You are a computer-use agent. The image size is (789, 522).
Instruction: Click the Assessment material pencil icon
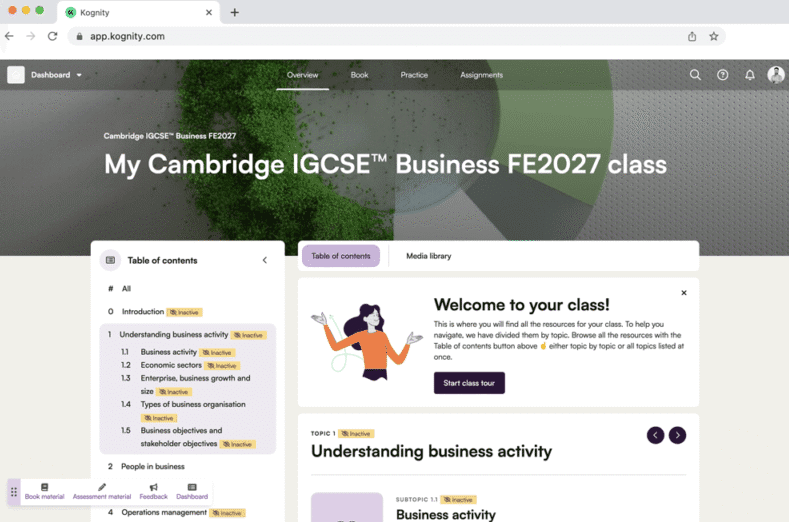point(102,487)
